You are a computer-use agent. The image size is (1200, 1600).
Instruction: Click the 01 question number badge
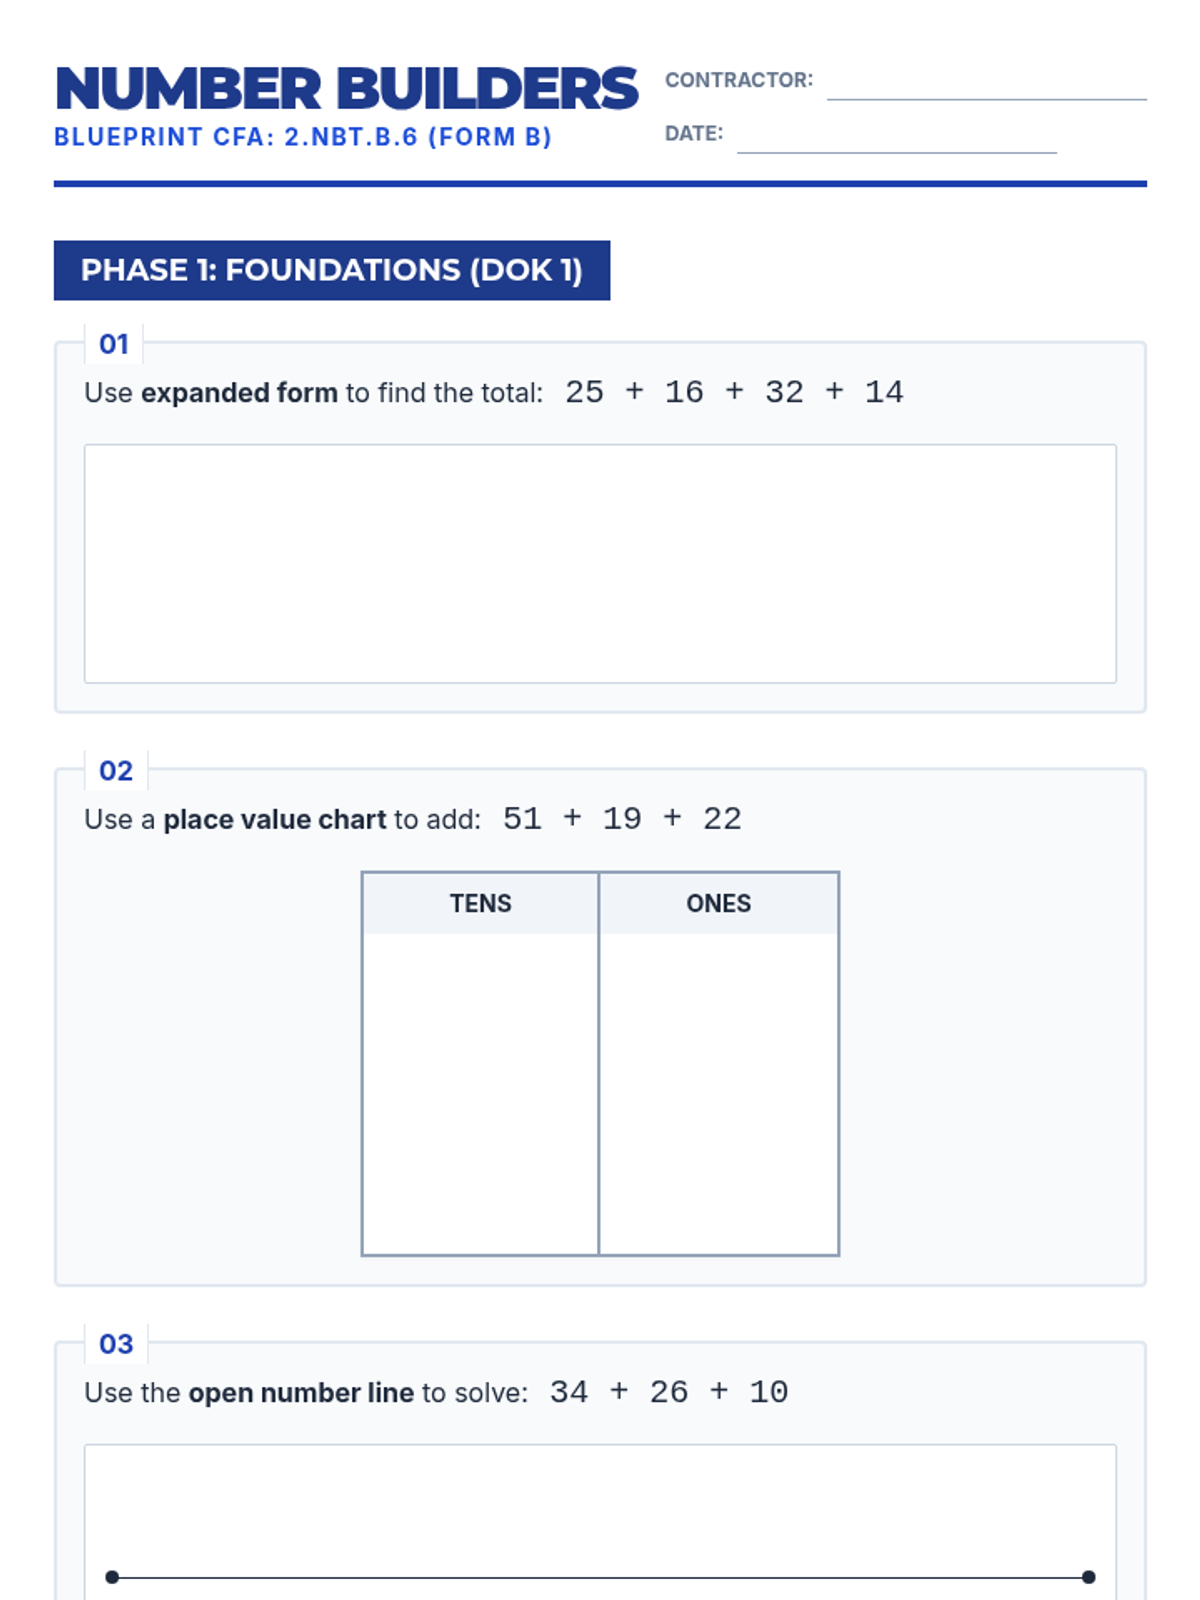[114, 344]
